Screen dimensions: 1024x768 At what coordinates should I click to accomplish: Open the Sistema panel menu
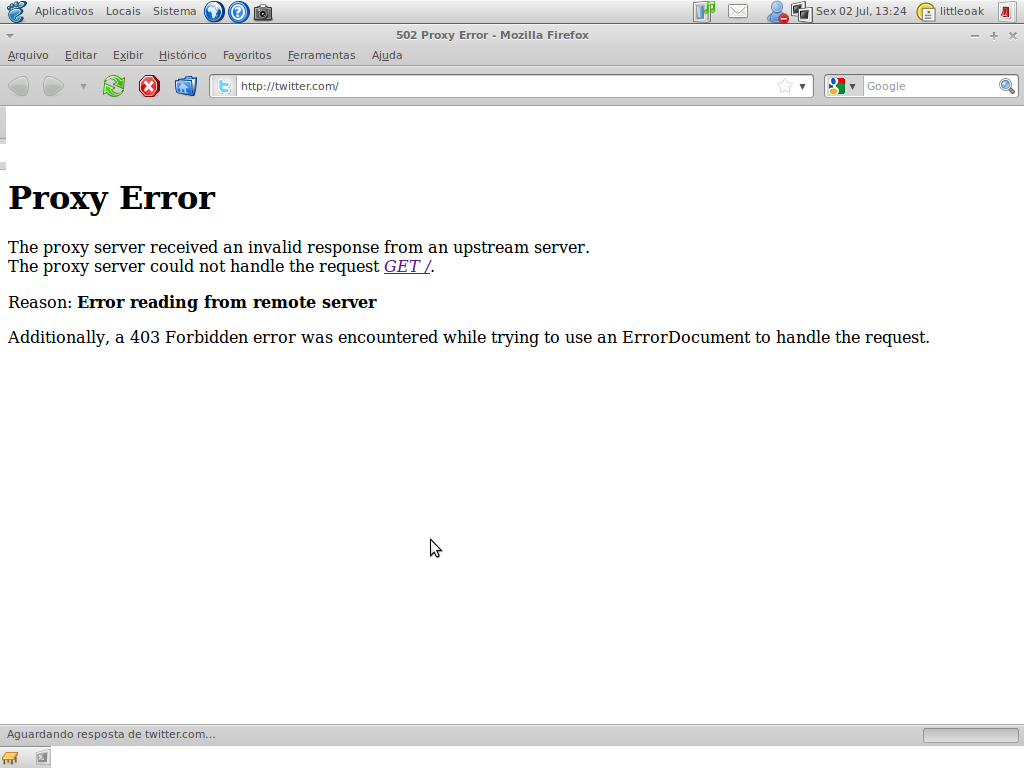(174, 11)
